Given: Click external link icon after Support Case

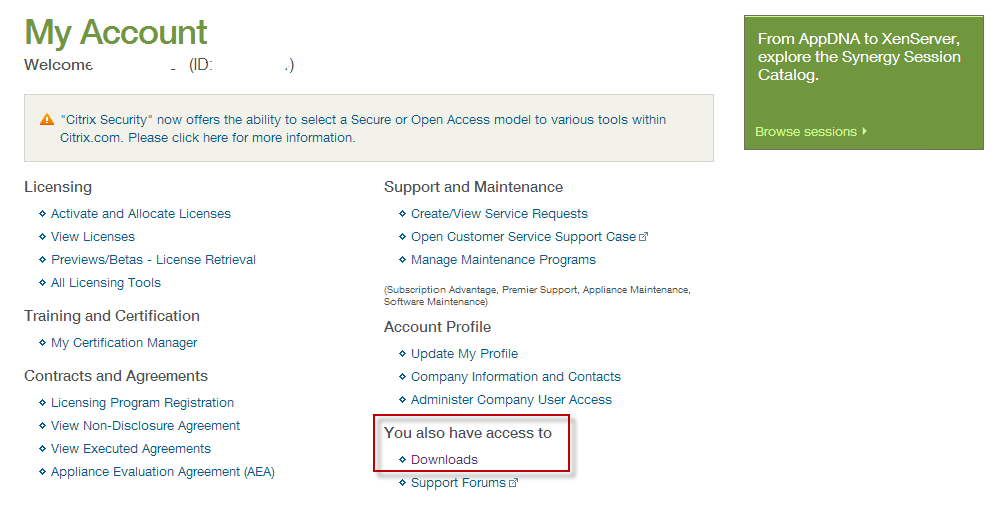Looking at the screenshot, I should click(644, 237).
